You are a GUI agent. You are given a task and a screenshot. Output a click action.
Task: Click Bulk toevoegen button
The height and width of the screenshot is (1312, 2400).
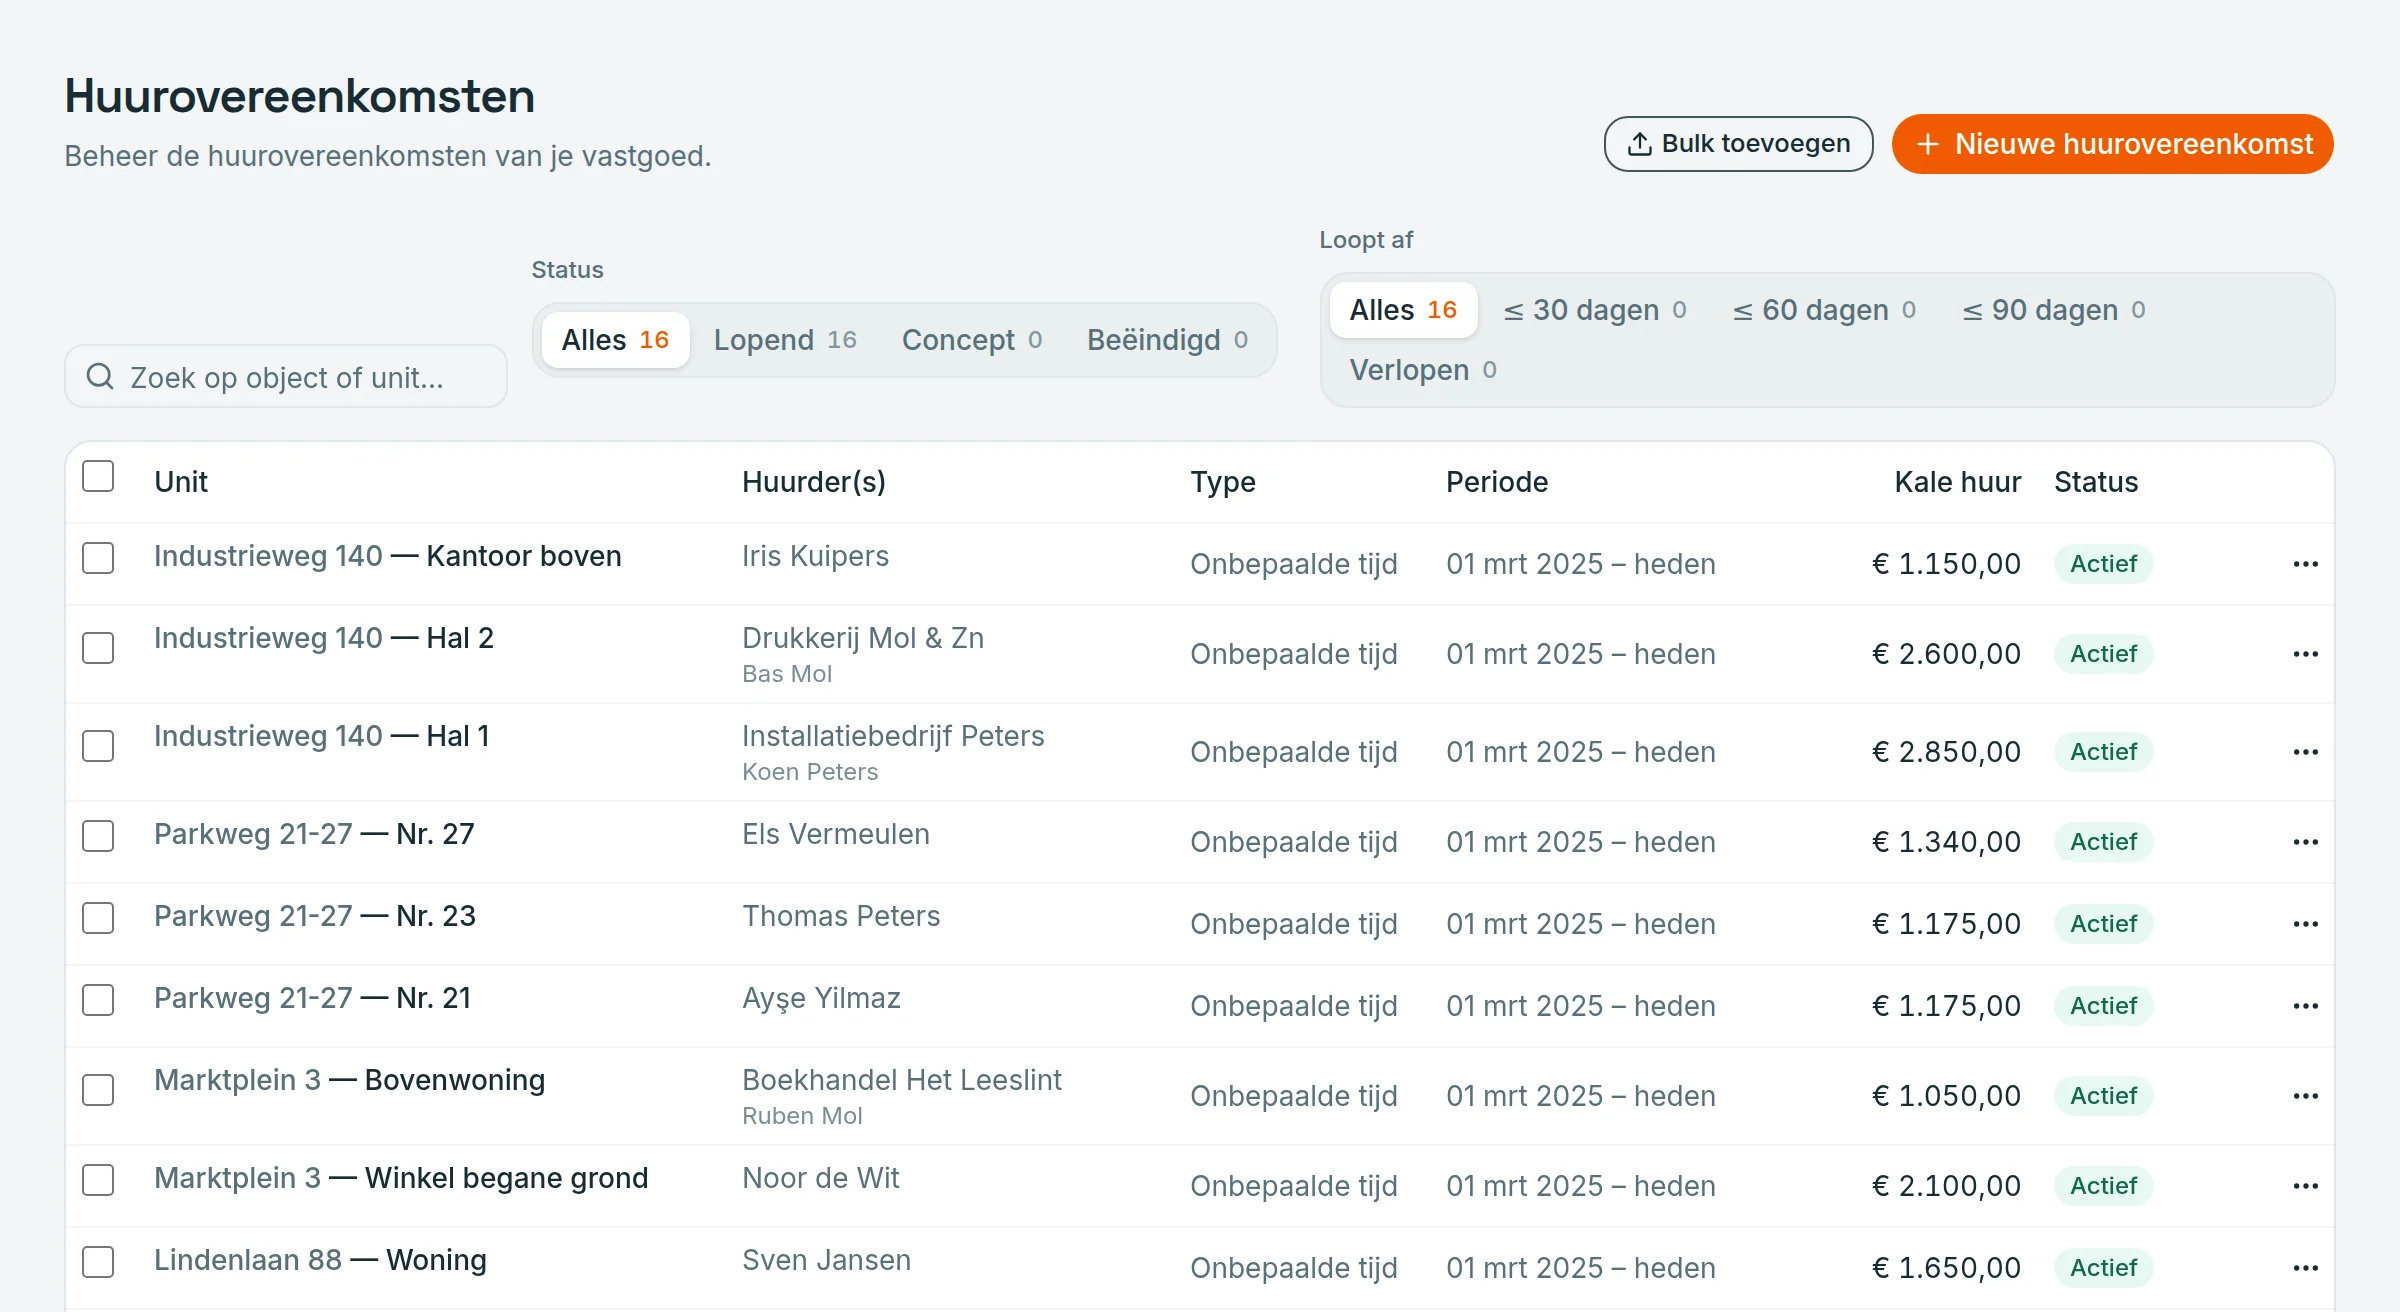(x=1738, y=144)
